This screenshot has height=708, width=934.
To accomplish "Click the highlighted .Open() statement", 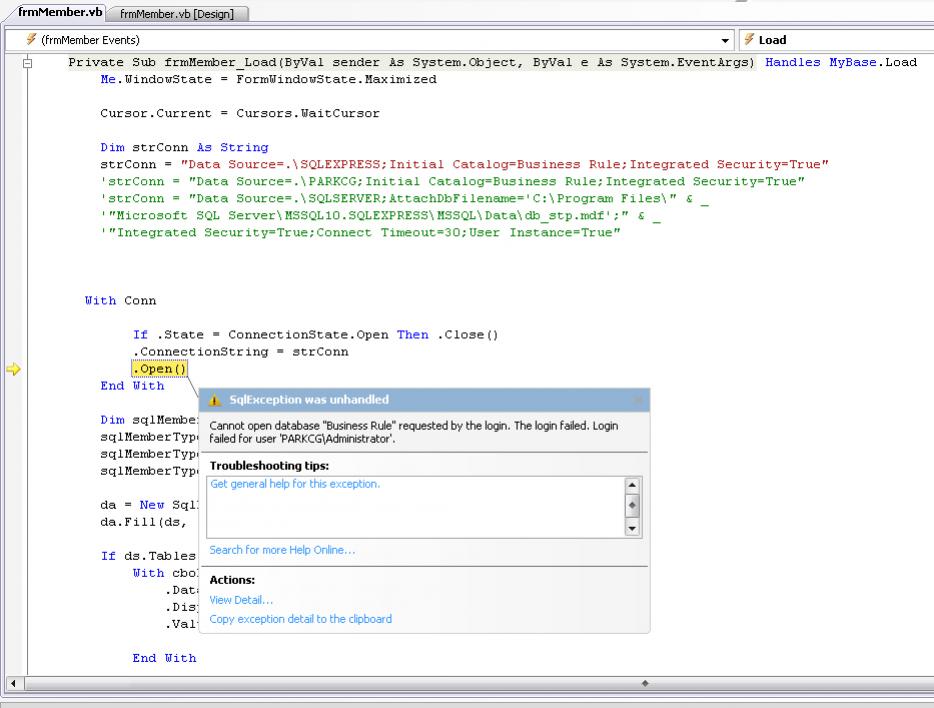I will point(160,369).
